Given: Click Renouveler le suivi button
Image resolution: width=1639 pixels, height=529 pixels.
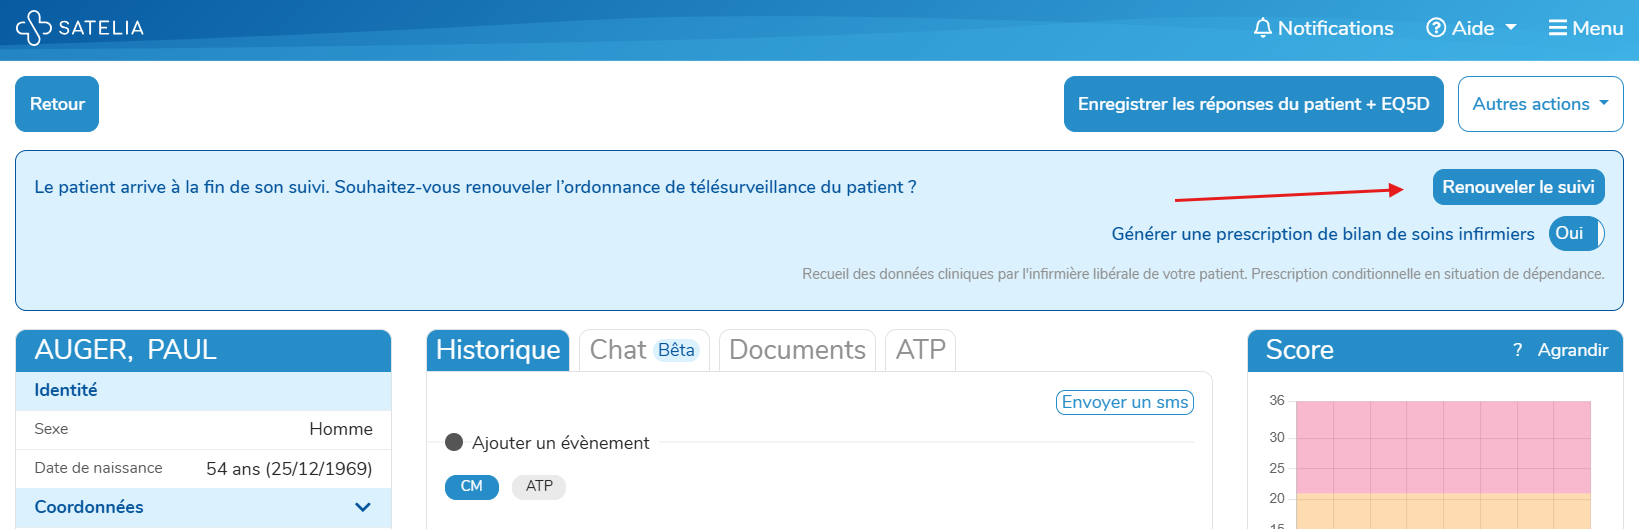Looking at the screenshot, I should click(1518, 187).
